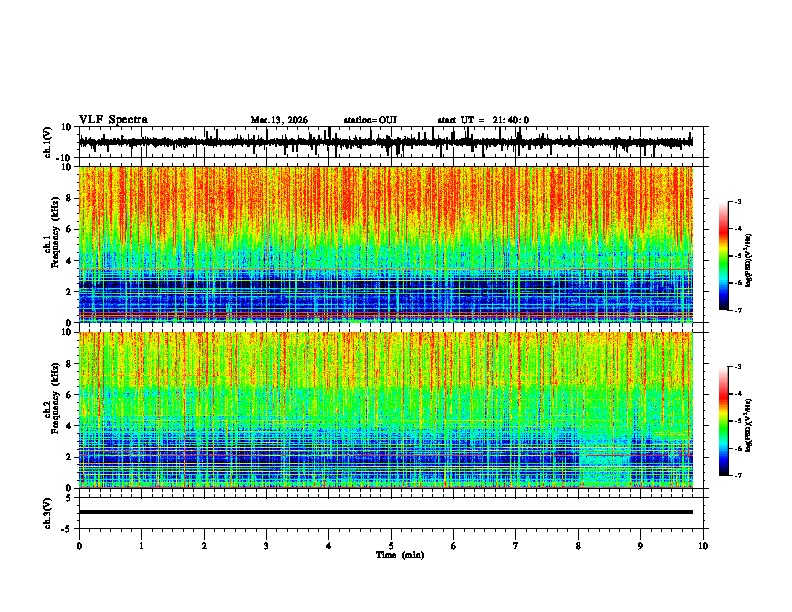Click the "-10" tick on the ch.1(V) axis

[x=65, y=158]
